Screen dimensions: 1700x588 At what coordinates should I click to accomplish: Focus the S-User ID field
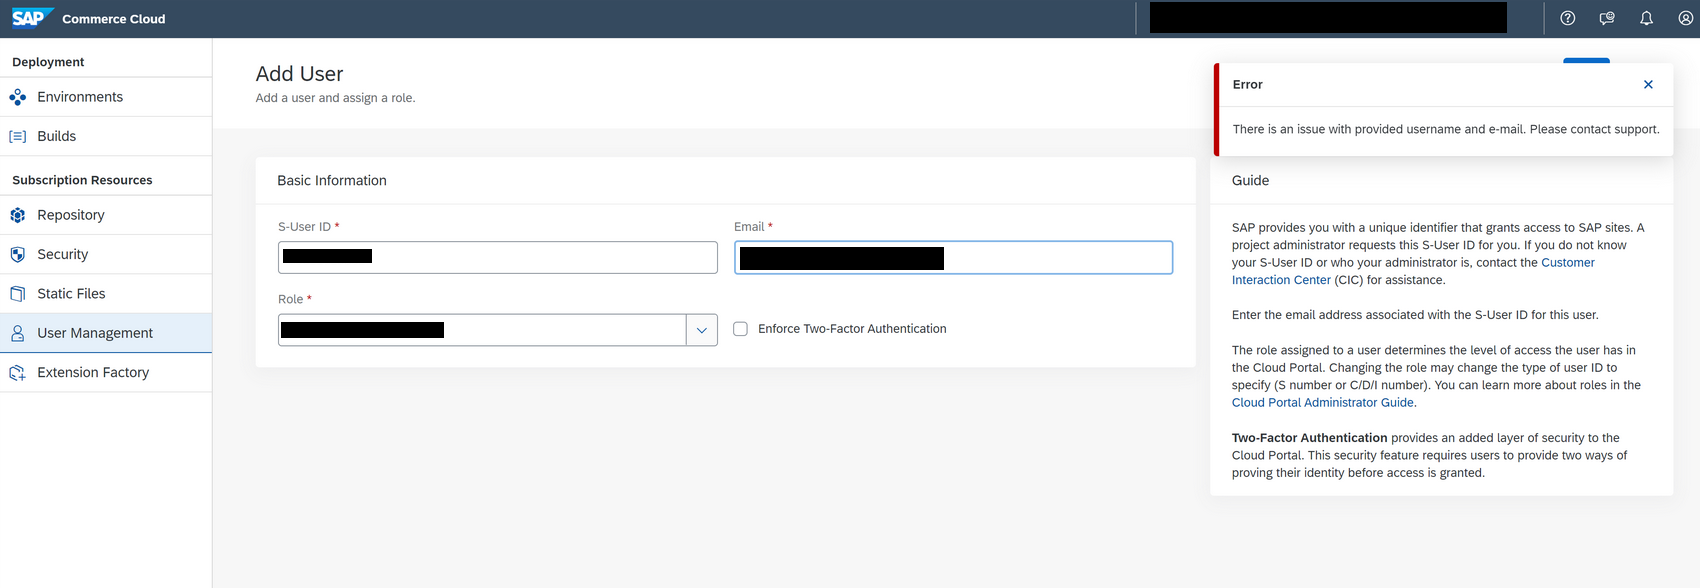[498, 257]
